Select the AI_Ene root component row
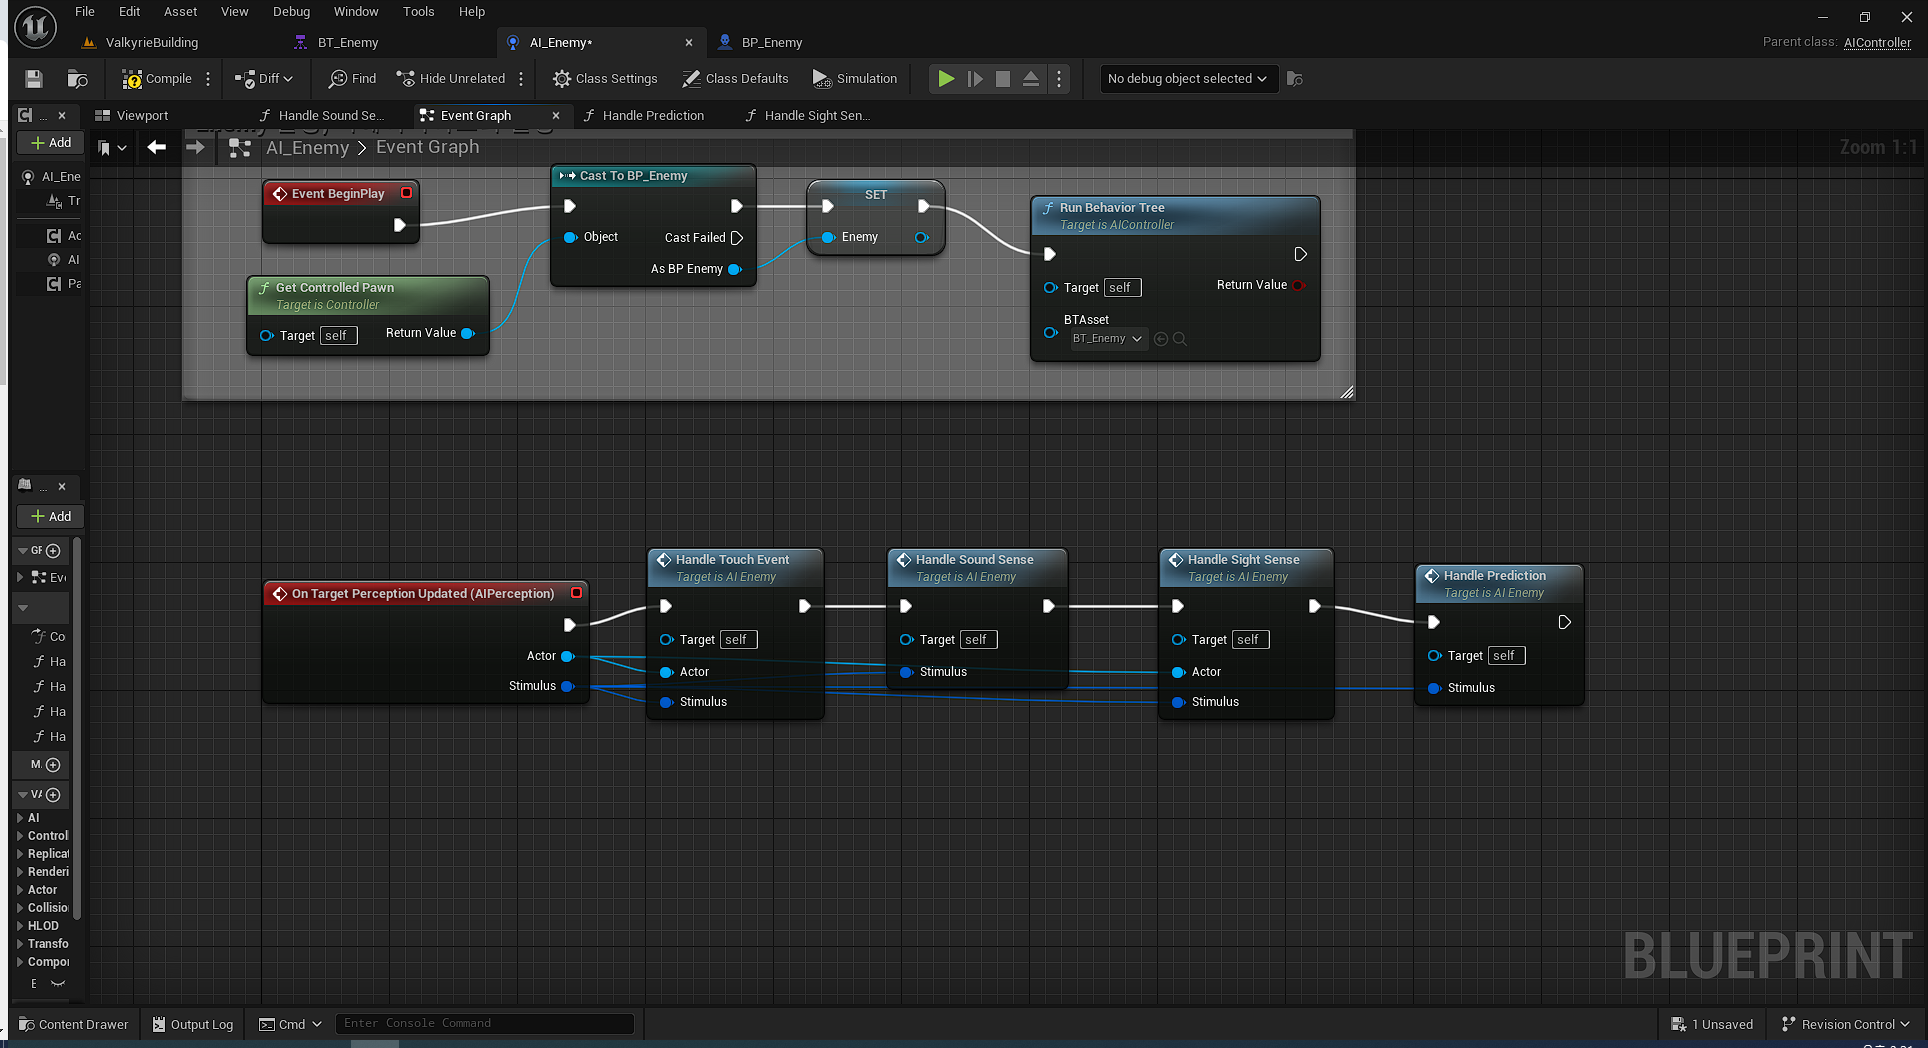The width and height of the screenshot is (1928, 1048). click(x=52, y=177)
